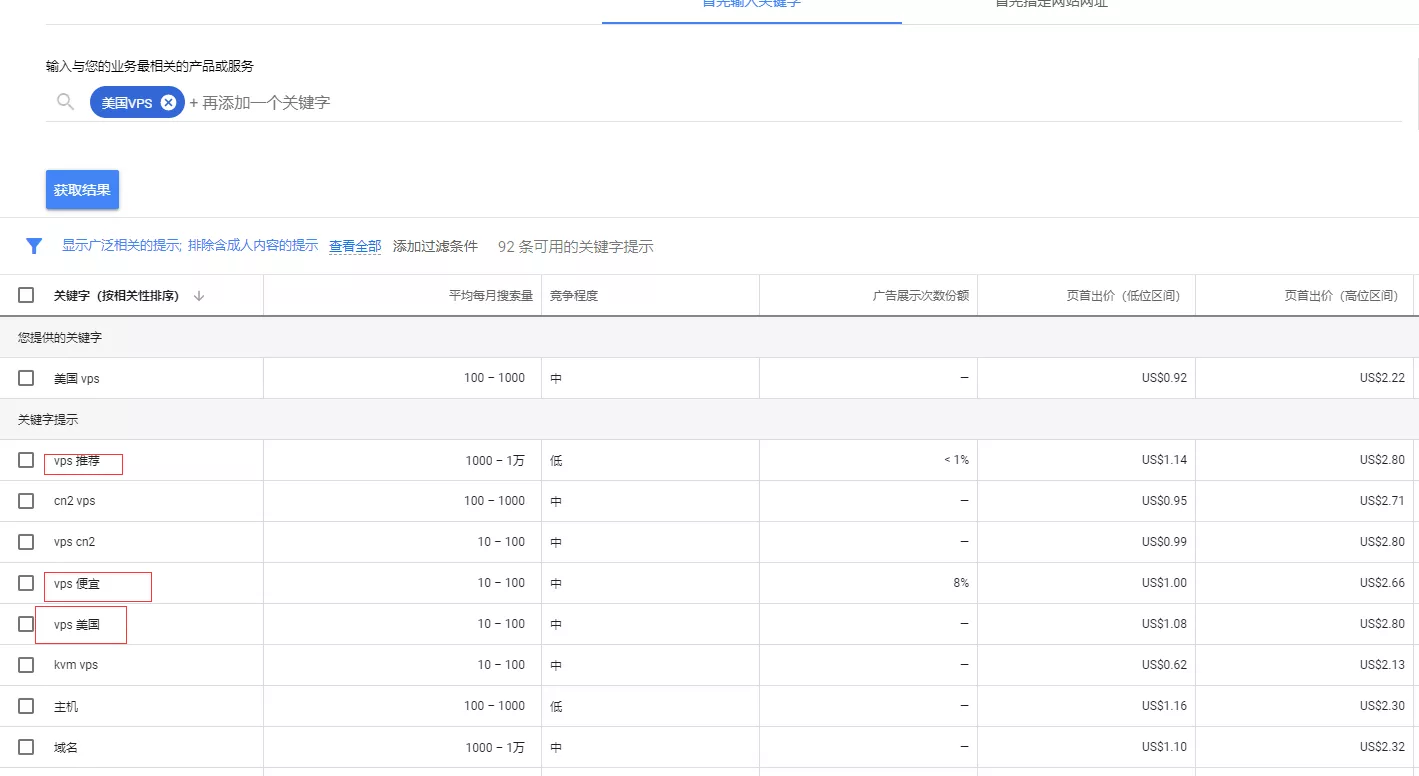Click the < 1% impression share value

pyautogui.click(x=956, y=460)
